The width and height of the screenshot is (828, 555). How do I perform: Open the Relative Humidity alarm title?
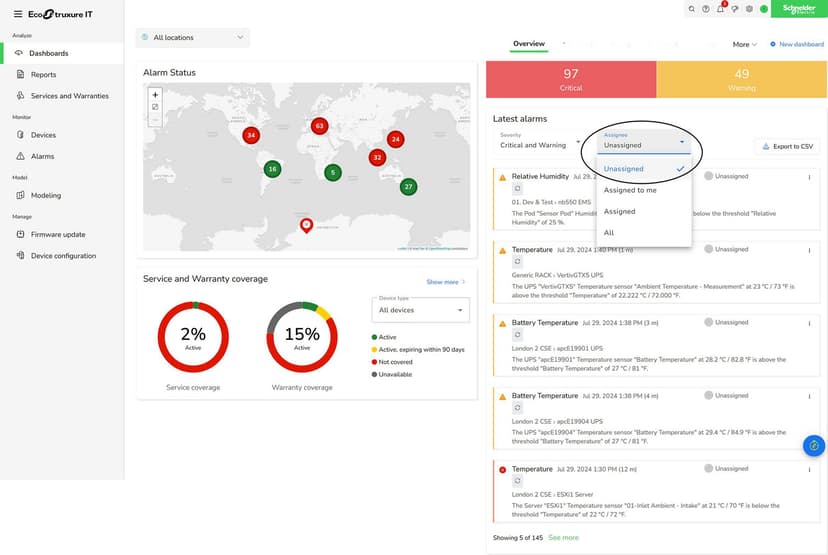click(x=540, y=176)
